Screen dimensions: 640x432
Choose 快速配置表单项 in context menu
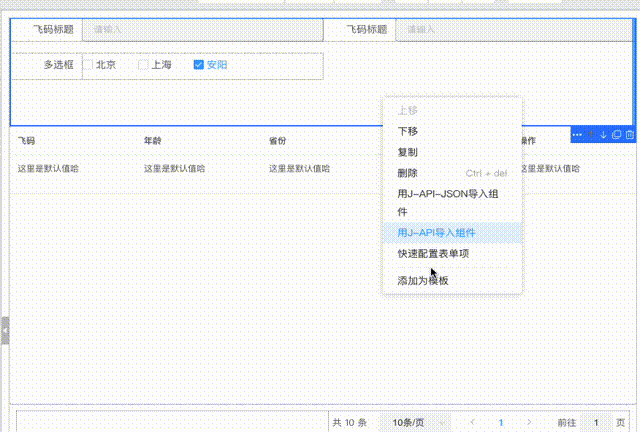point(433,254)
